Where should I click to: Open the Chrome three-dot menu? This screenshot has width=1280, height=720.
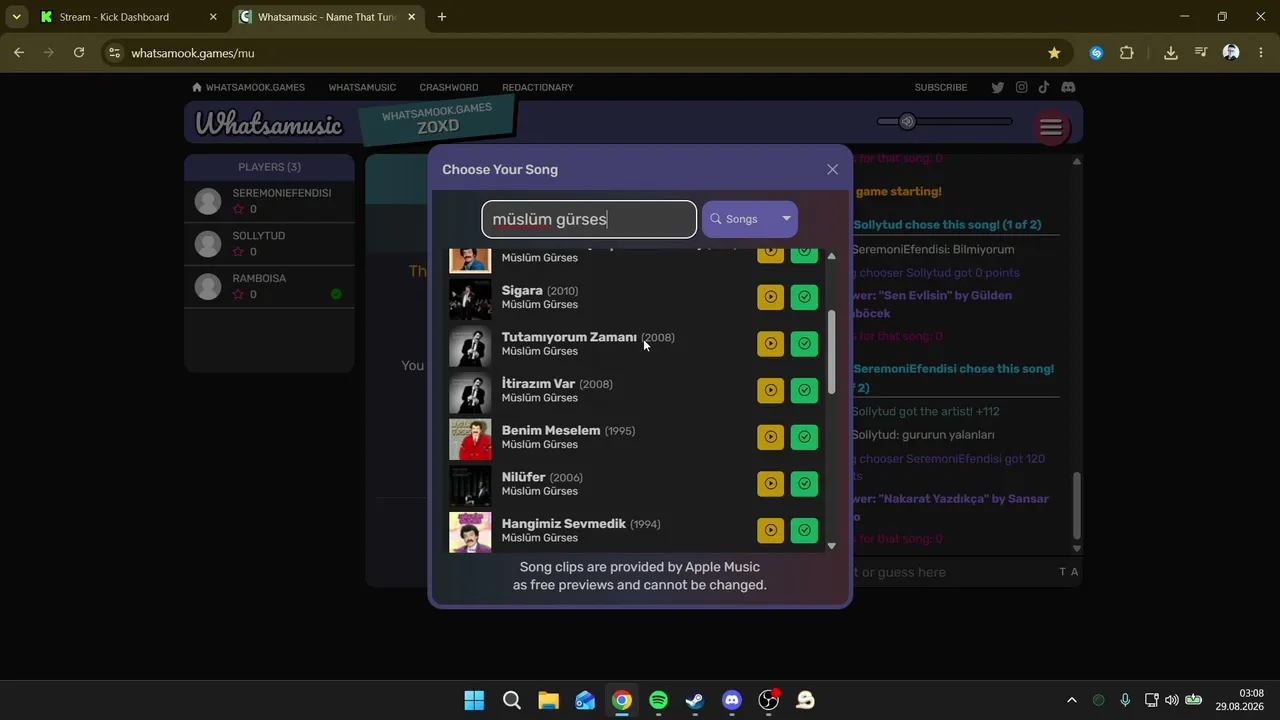1261,53
